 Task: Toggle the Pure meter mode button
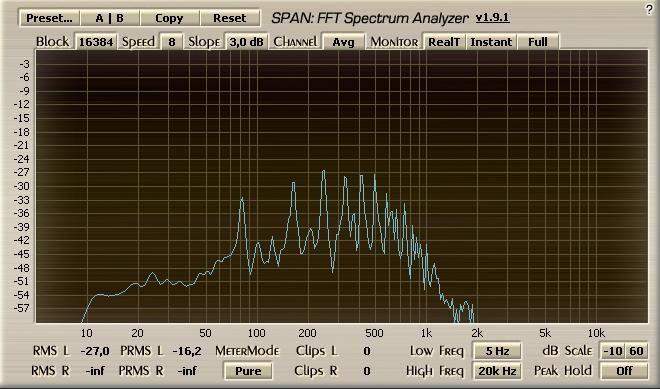coord(248,371)
